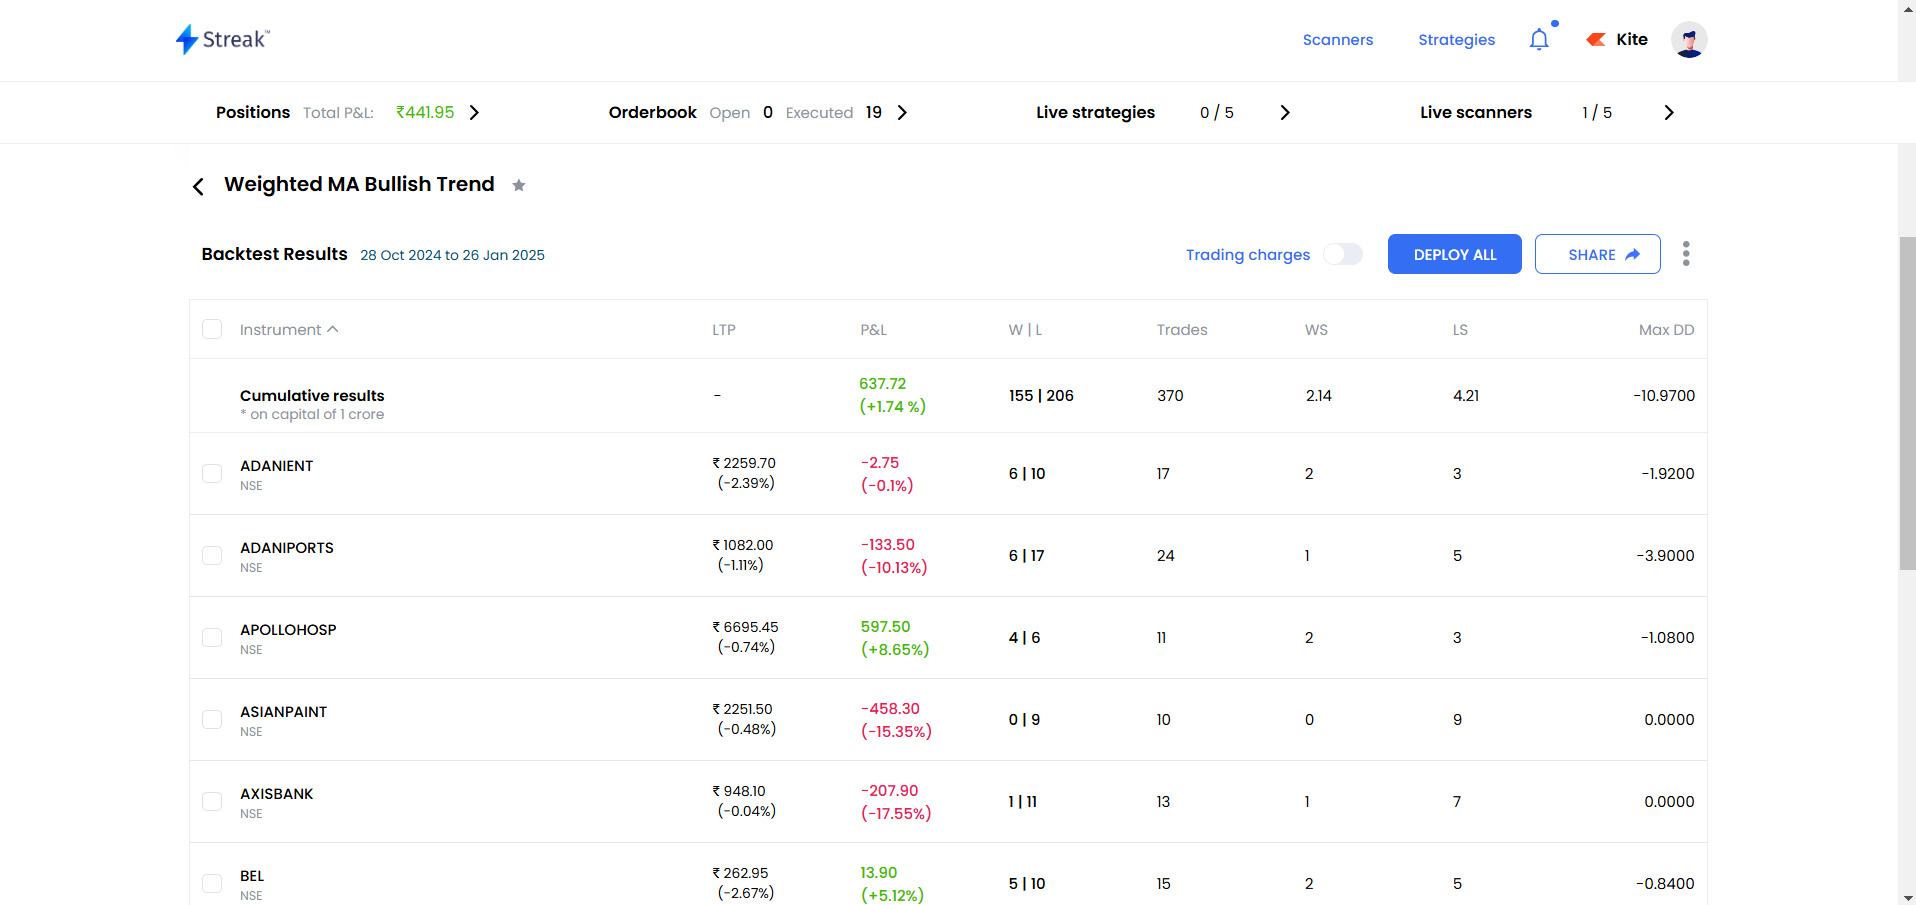Screen dimensions: 1916x905
Task: Open the APOLLOHOSP instrument row
Action: [948, 638]
